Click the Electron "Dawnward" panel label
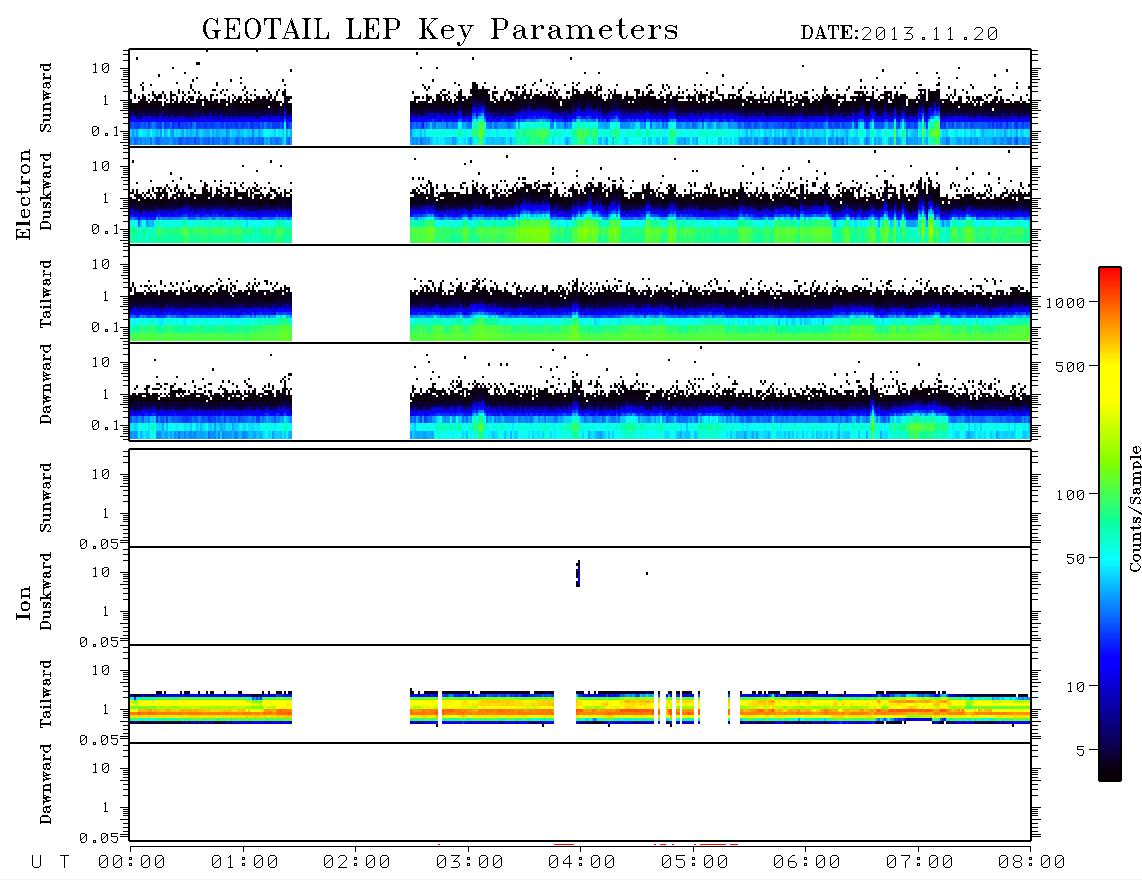 [x=46, y=384]
